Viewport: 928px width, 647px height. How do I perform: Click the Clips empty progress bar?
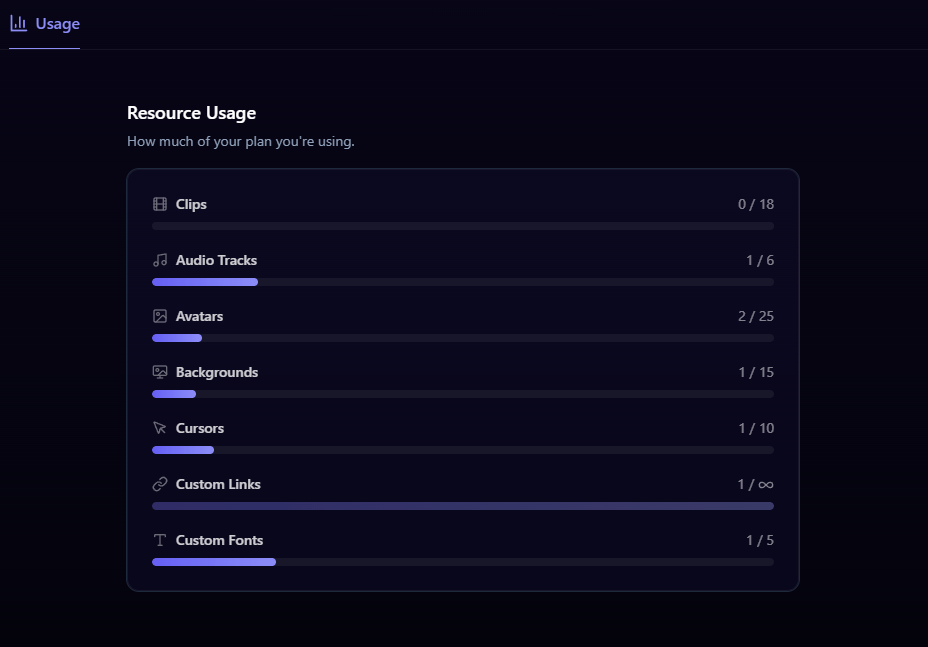pos(462,226)
